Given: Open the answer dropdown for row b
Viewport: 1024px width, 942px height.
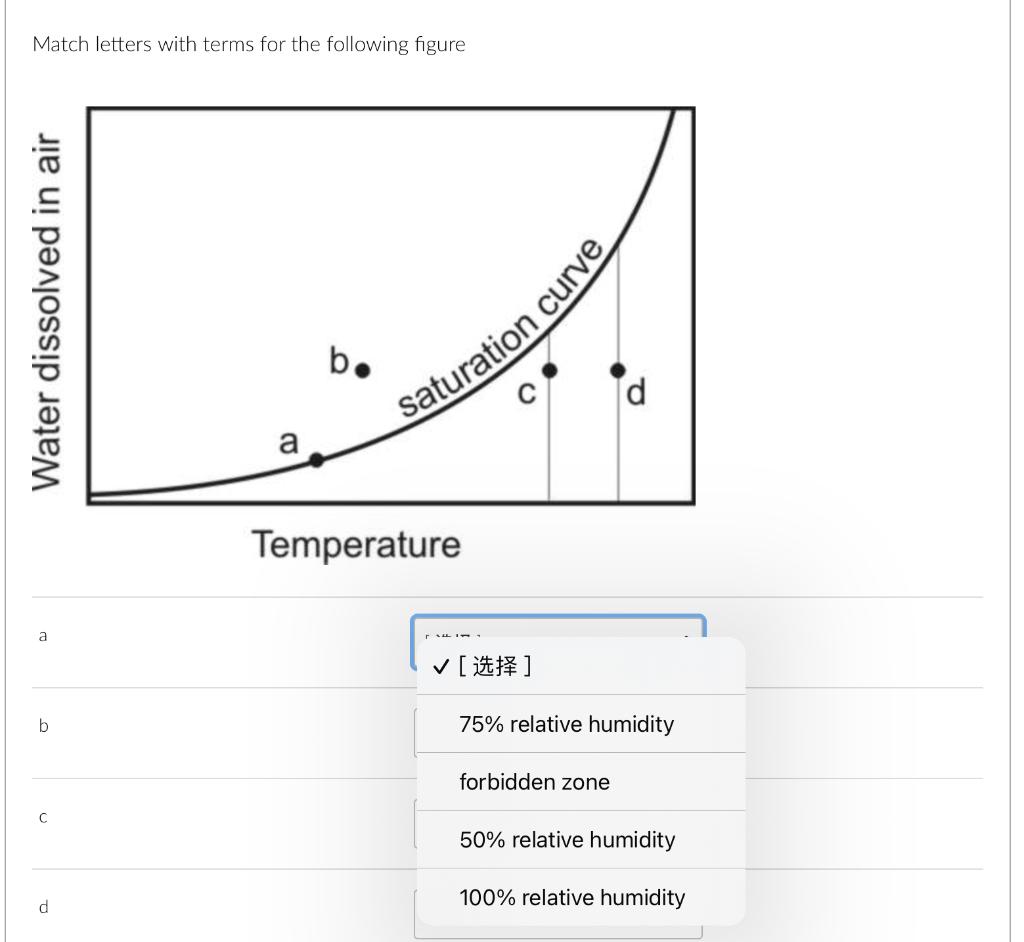Looking at the screenshot, I should (558, 731).
